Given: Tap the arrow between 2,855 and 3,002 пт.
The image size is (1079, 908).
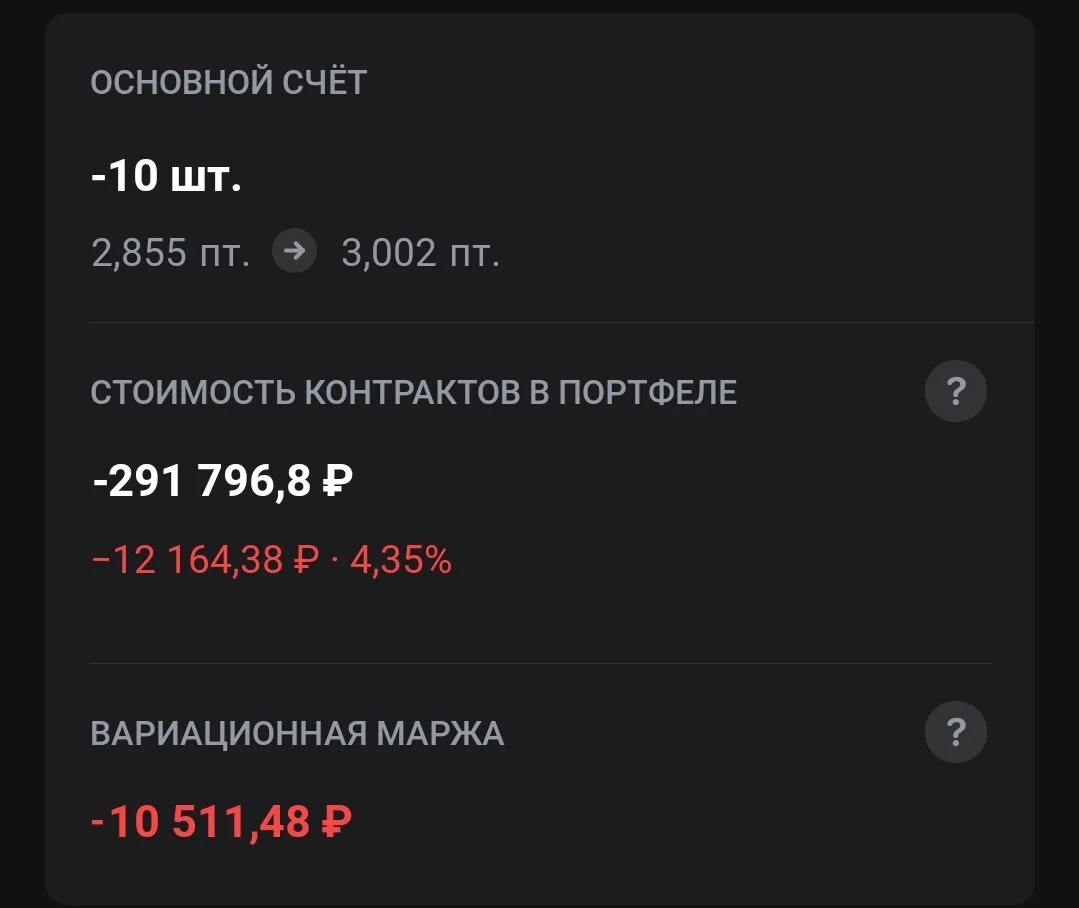Looking at the screenshot, I should (x=295, y=251).
